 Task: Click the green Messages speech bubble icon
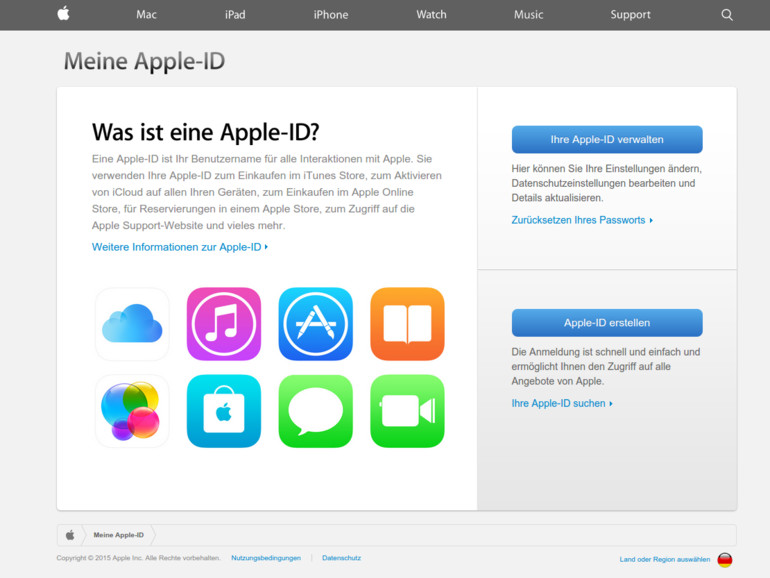pyautogui.click(x=315, y=411)
